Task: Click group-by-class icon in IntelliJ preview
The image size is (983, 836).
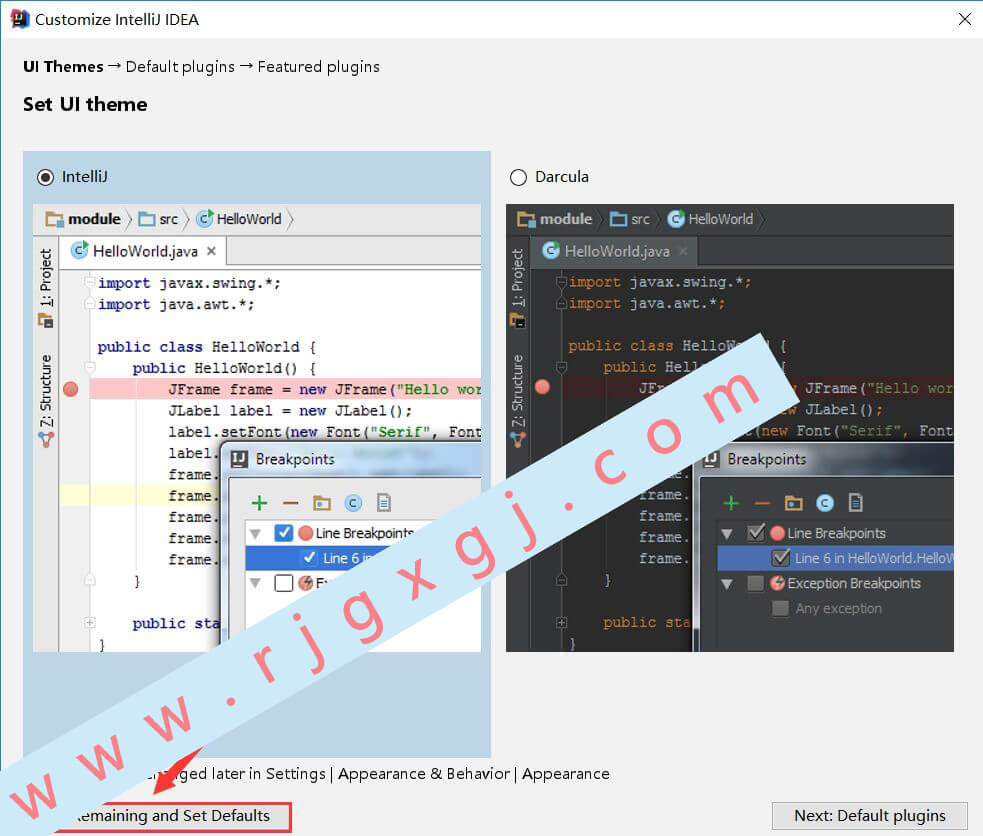Action: 353,503
